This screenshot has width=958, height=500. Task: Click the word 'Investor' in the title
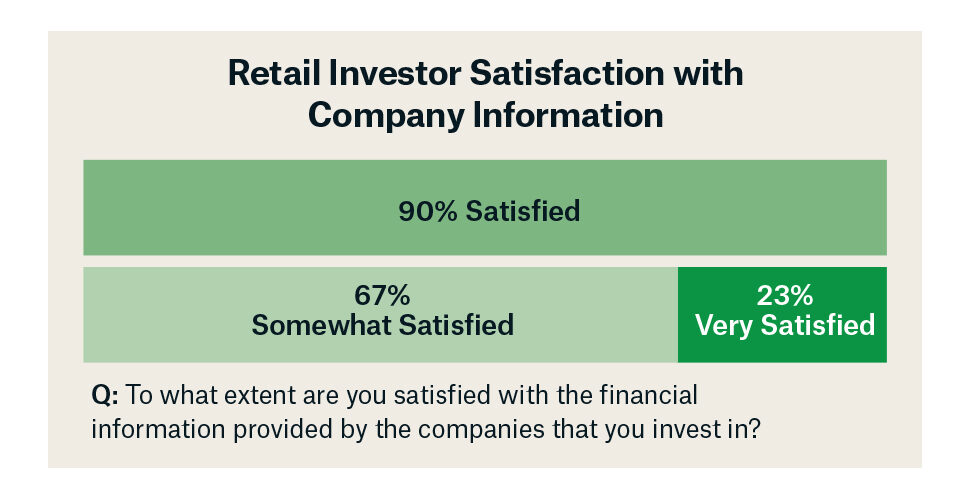395,73
